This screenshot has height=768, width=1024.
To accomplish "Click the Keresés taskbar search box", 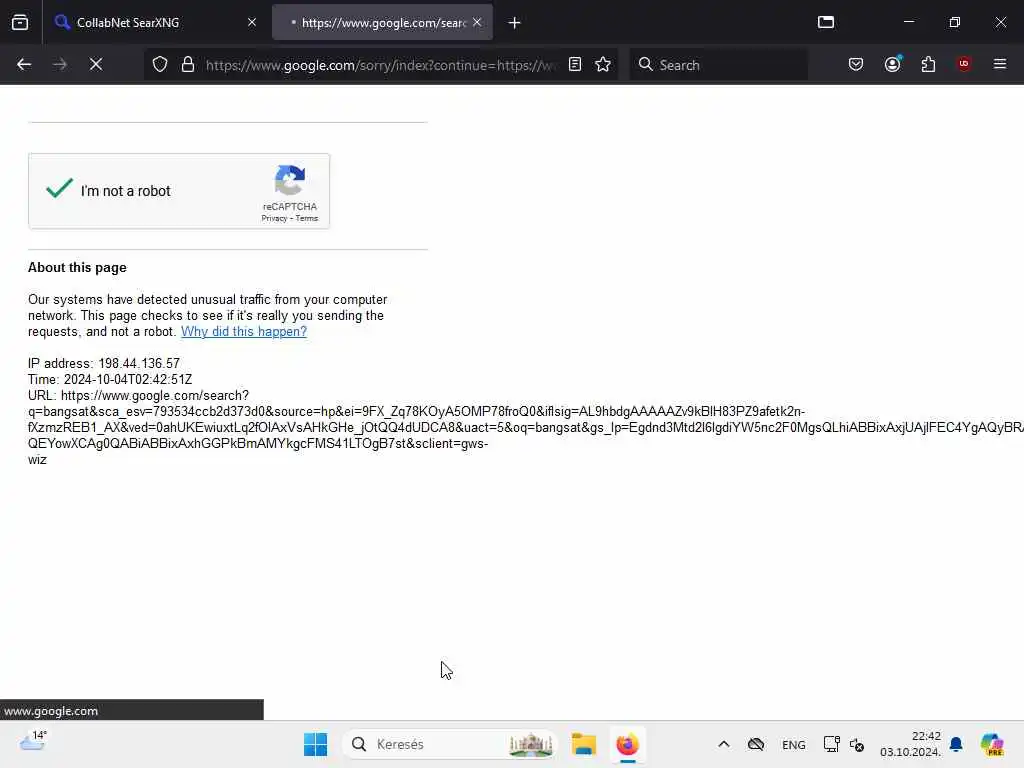I will [x=451, y=744].
